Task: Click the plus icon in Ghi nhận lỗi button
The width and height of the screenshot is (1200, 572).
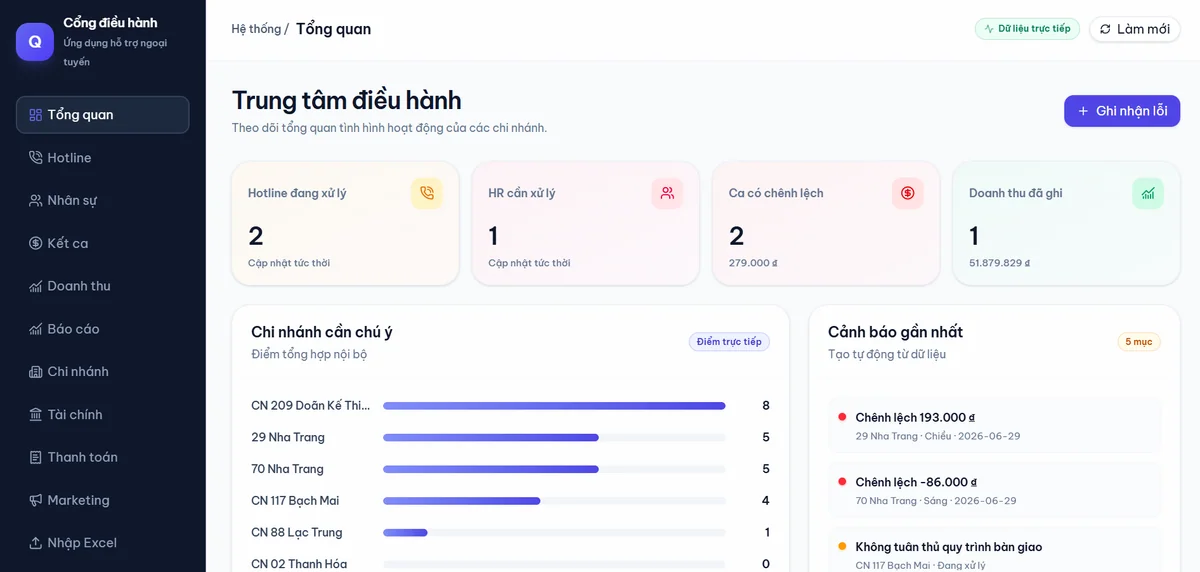Action: [x=1083, y=111]
